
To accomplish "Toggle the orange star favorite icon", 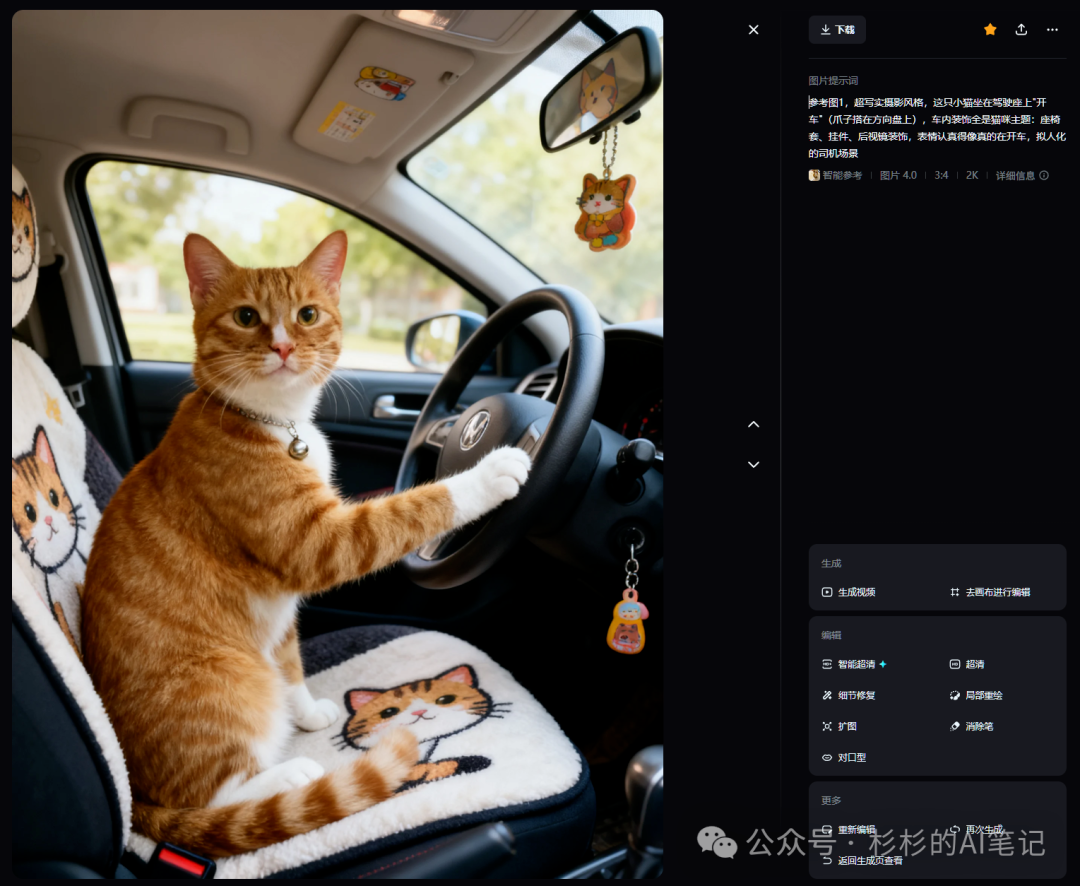I will (990, 30).
